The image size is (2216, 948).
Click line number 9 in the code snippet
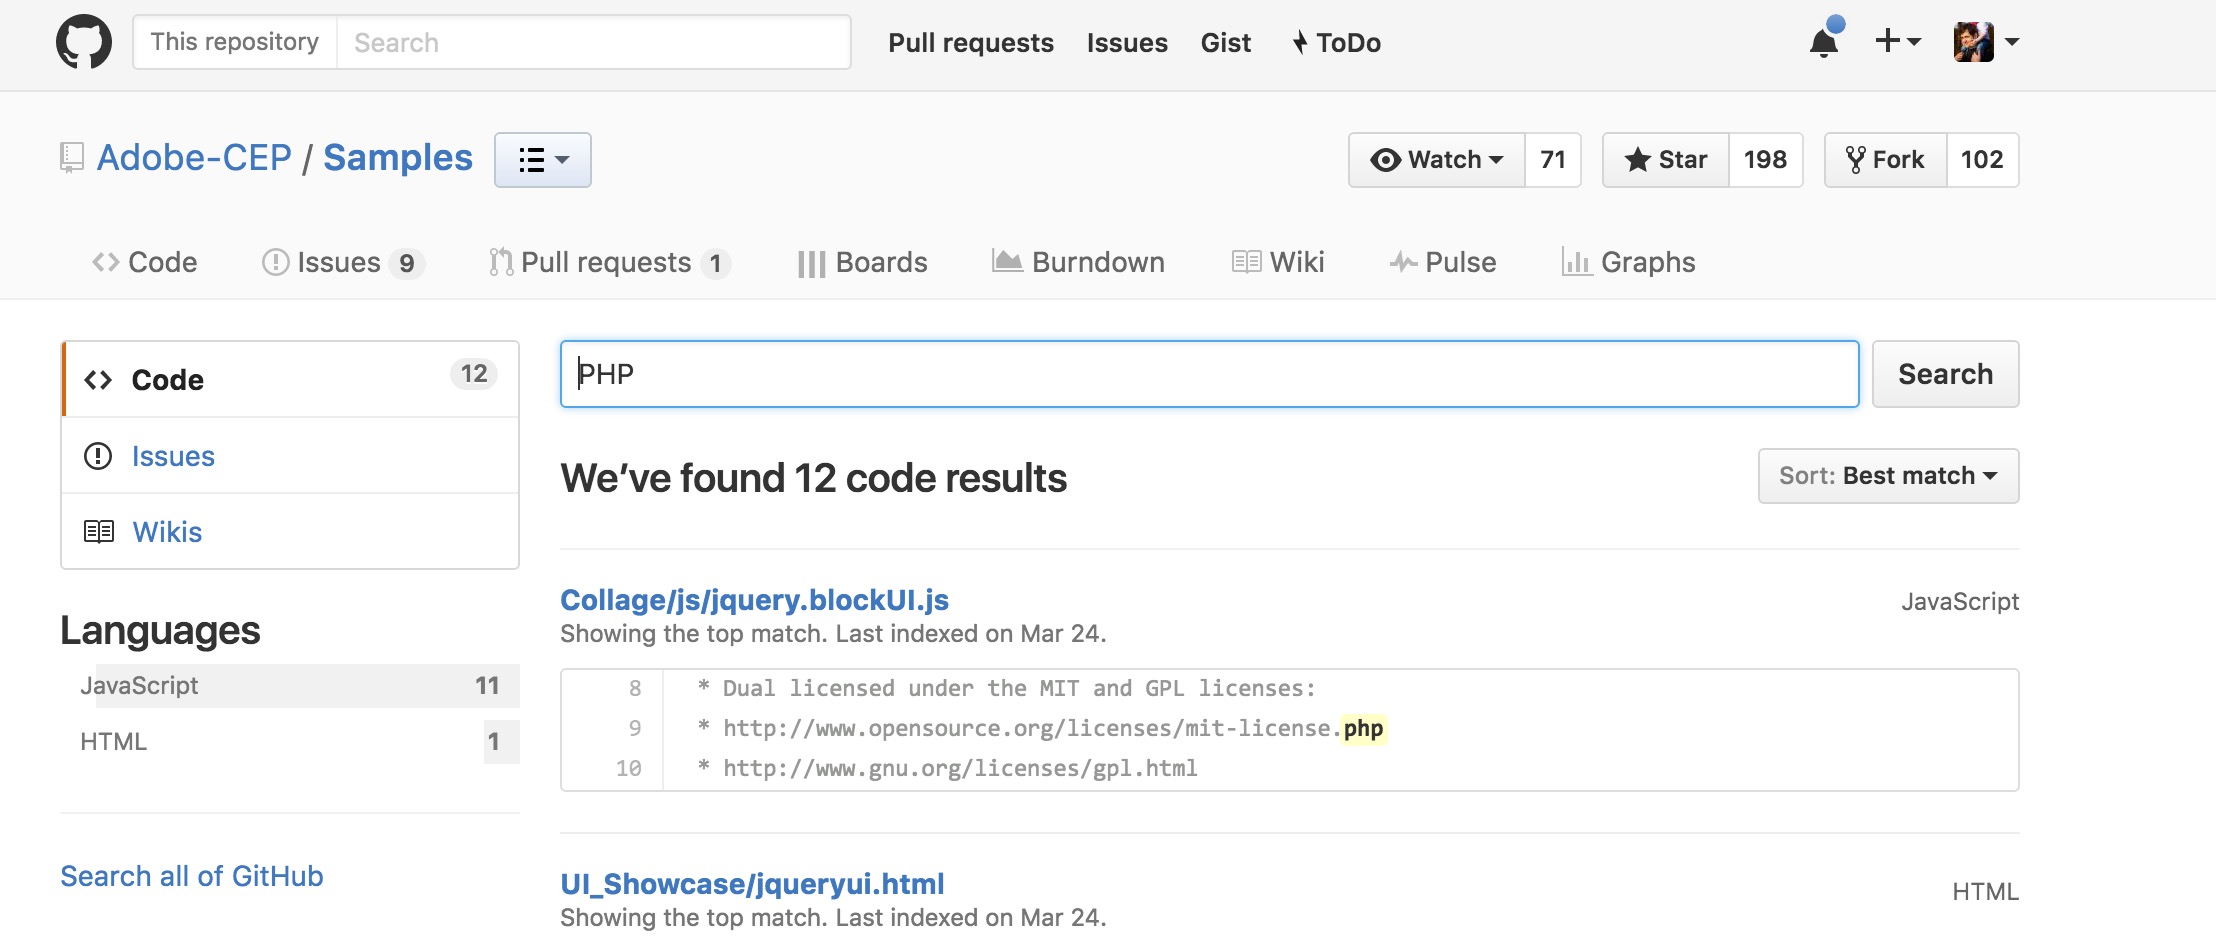tap(635, 728)
